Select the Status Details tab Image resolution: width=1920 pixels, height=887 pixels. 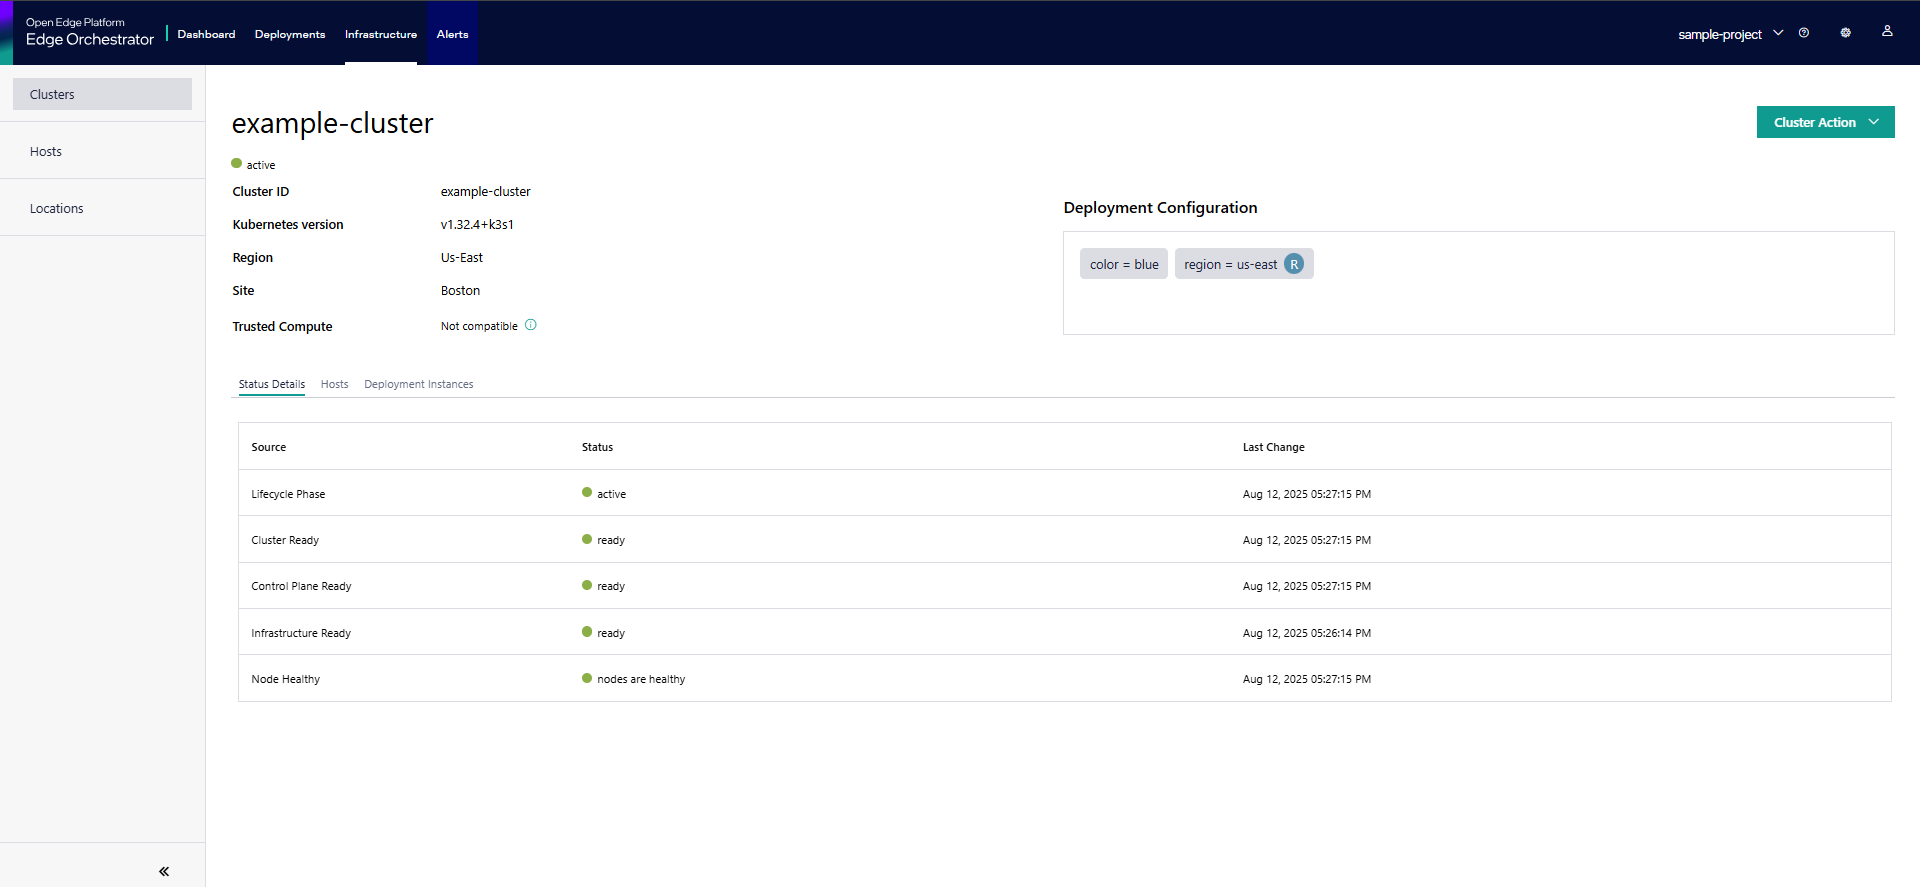[271, 384]
